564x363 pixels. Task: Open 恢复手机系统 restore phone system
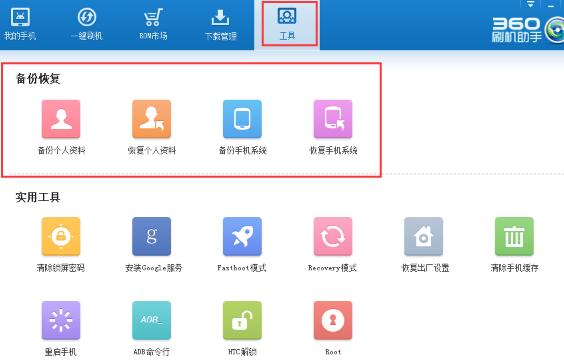coord(333,119)
